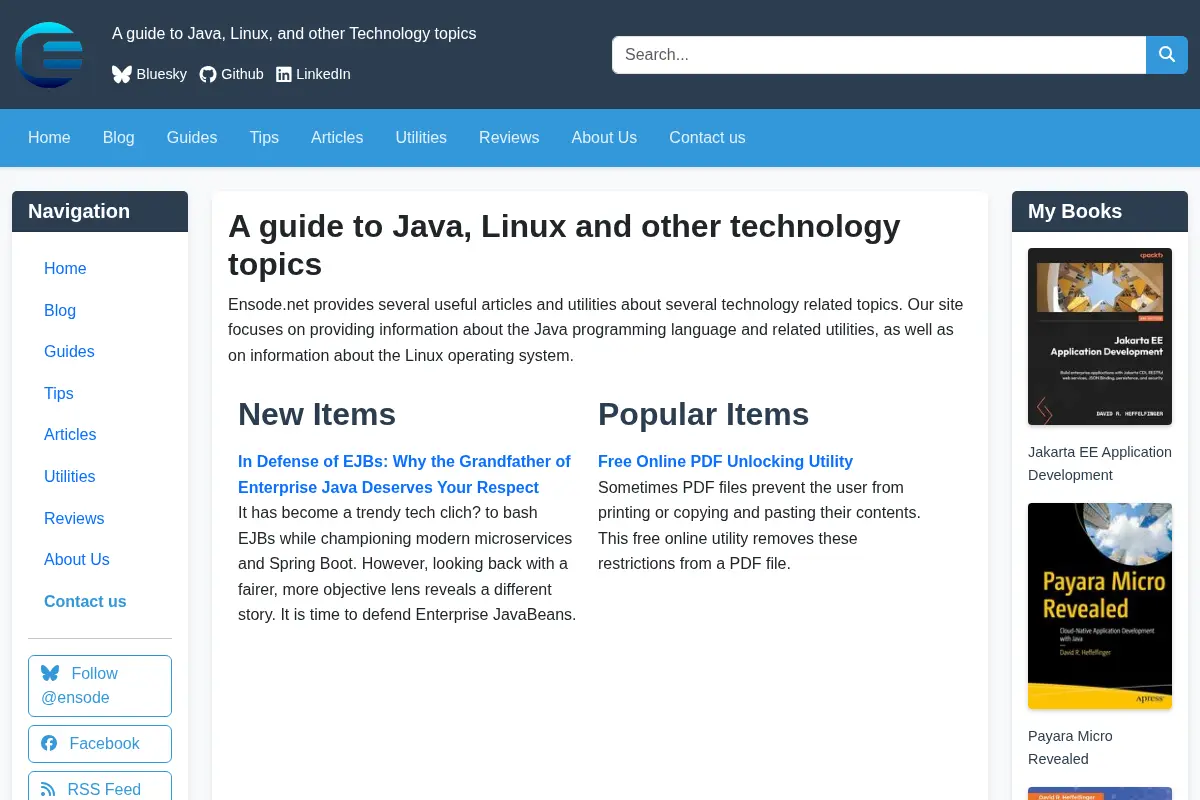Open About Us in the top menu bar
This screenshot has width=1200, height=800.
point(604,138)
